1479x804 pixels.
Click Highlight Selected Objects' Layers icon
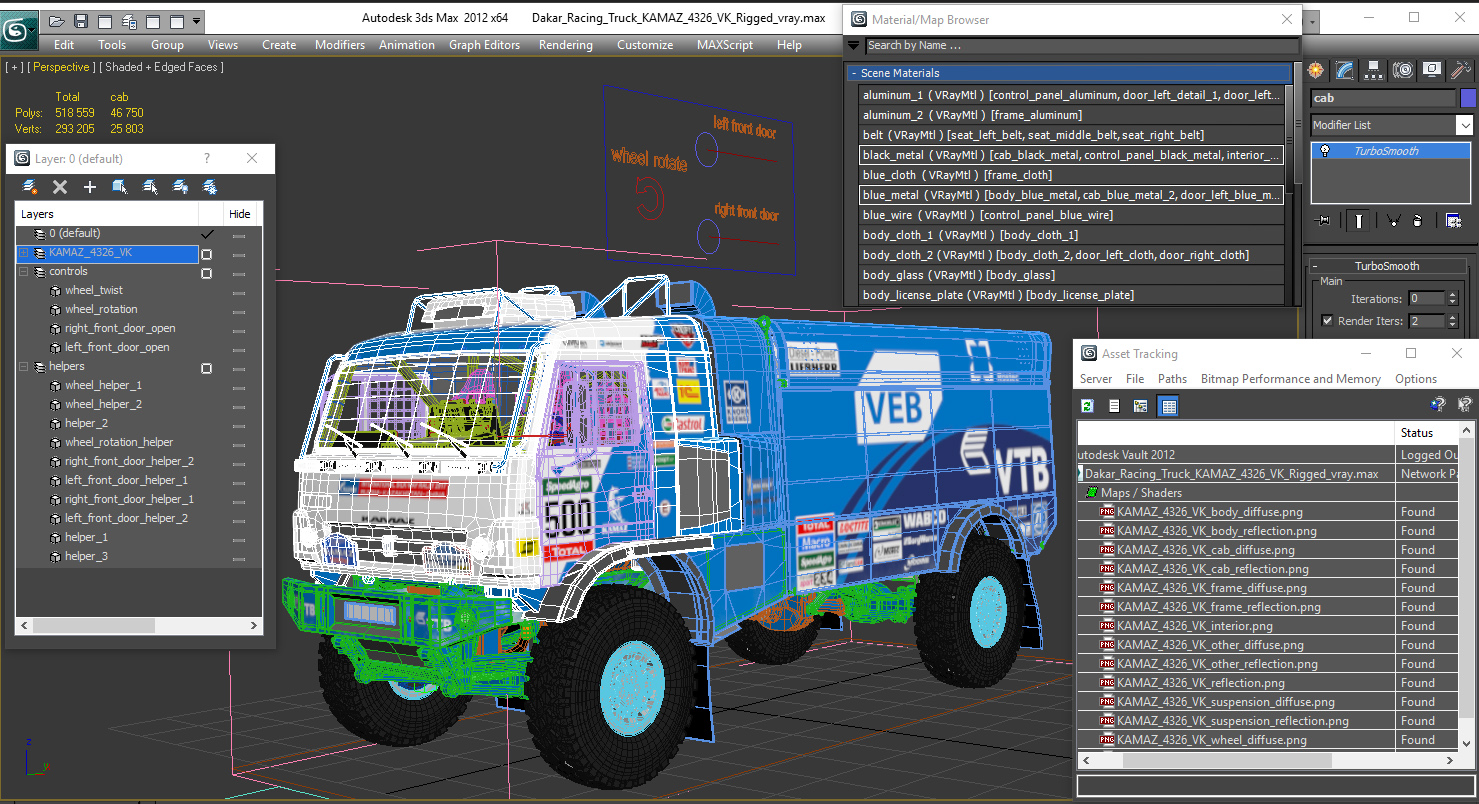click(x=150, y=187)
